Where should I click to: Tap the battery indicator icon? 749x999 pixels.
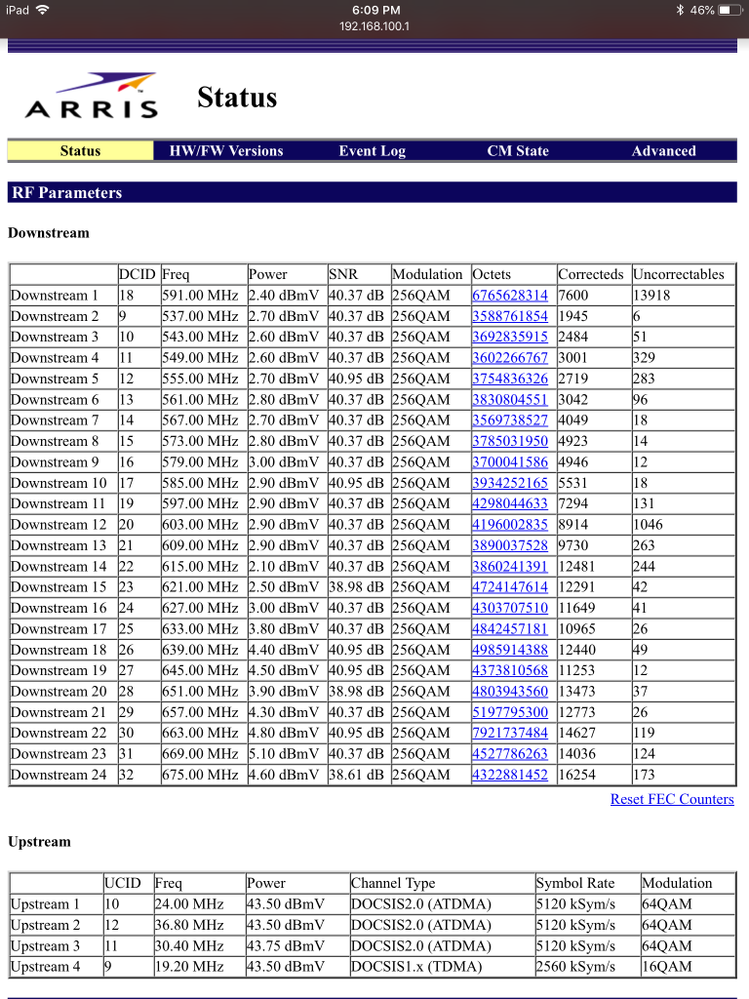(x=730, y=10)
